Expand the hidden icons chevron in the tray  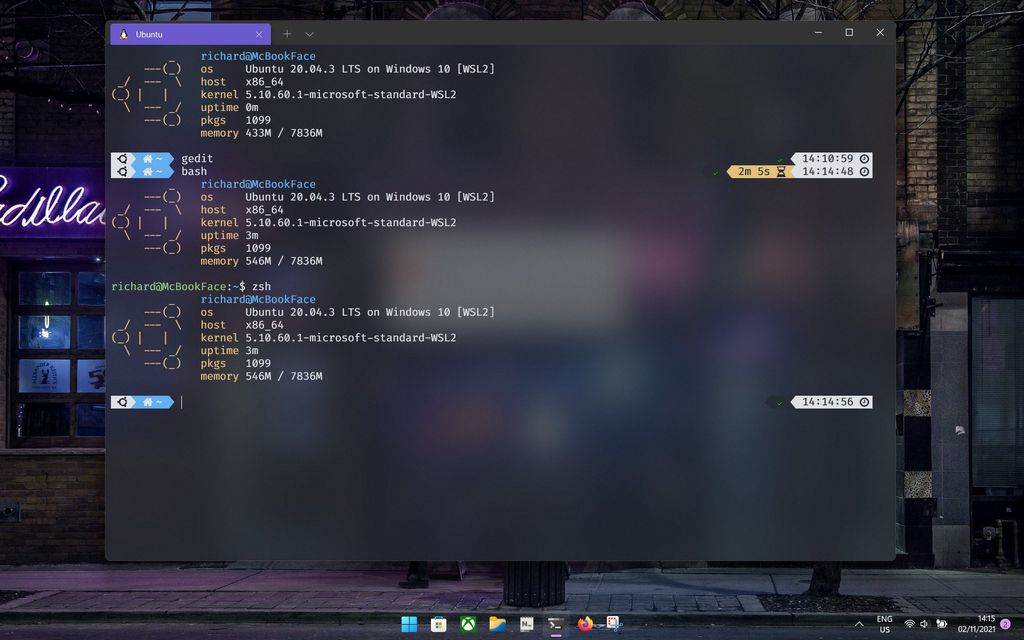click(858, 624)
